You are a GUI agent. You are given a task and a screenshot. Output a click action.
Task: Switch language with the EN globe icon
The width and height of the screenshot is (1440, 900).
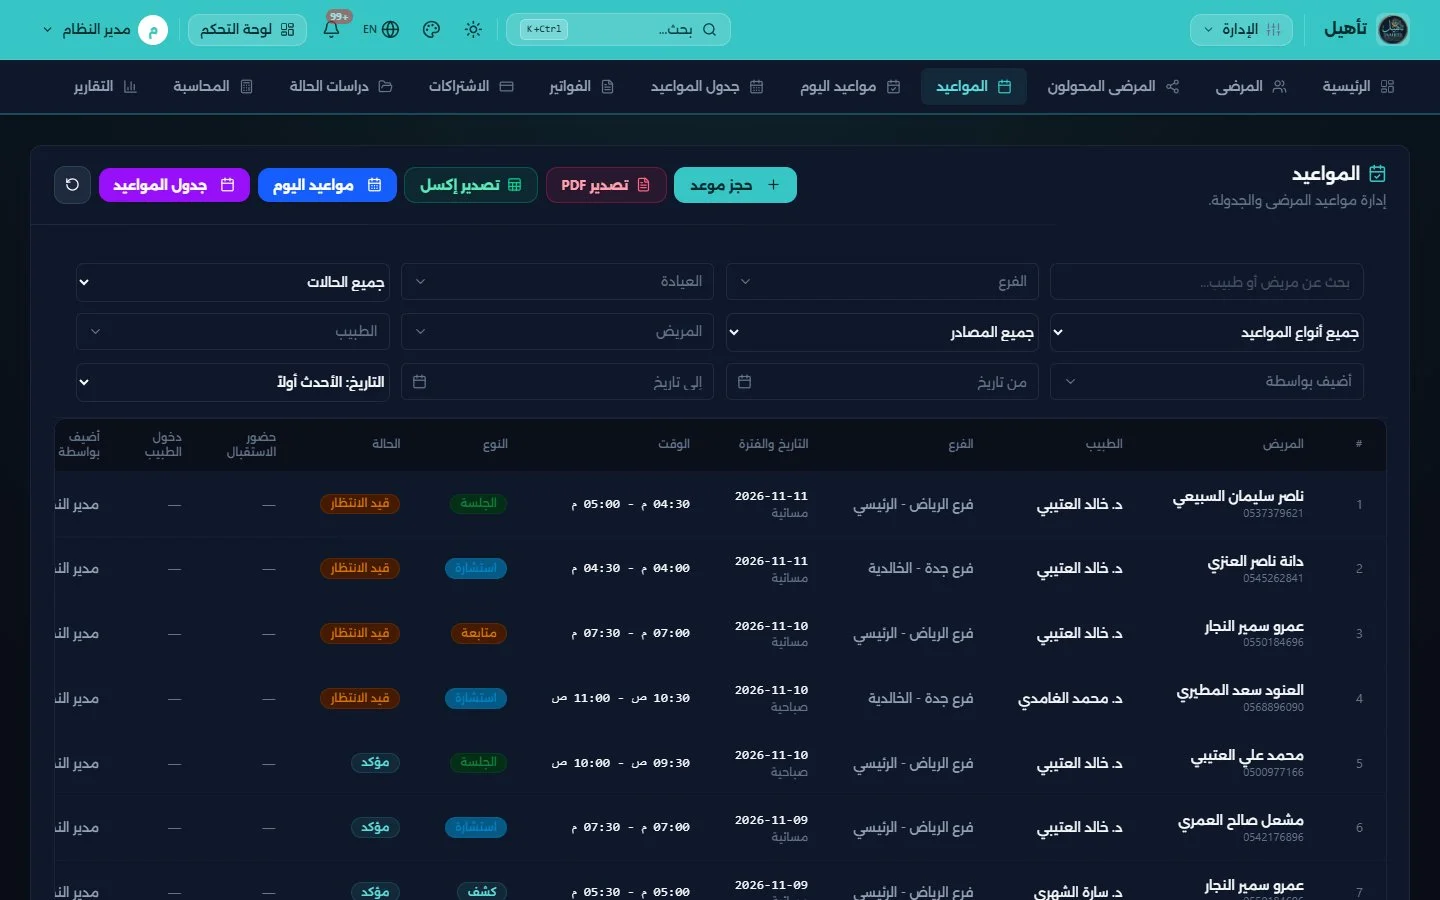382,30
